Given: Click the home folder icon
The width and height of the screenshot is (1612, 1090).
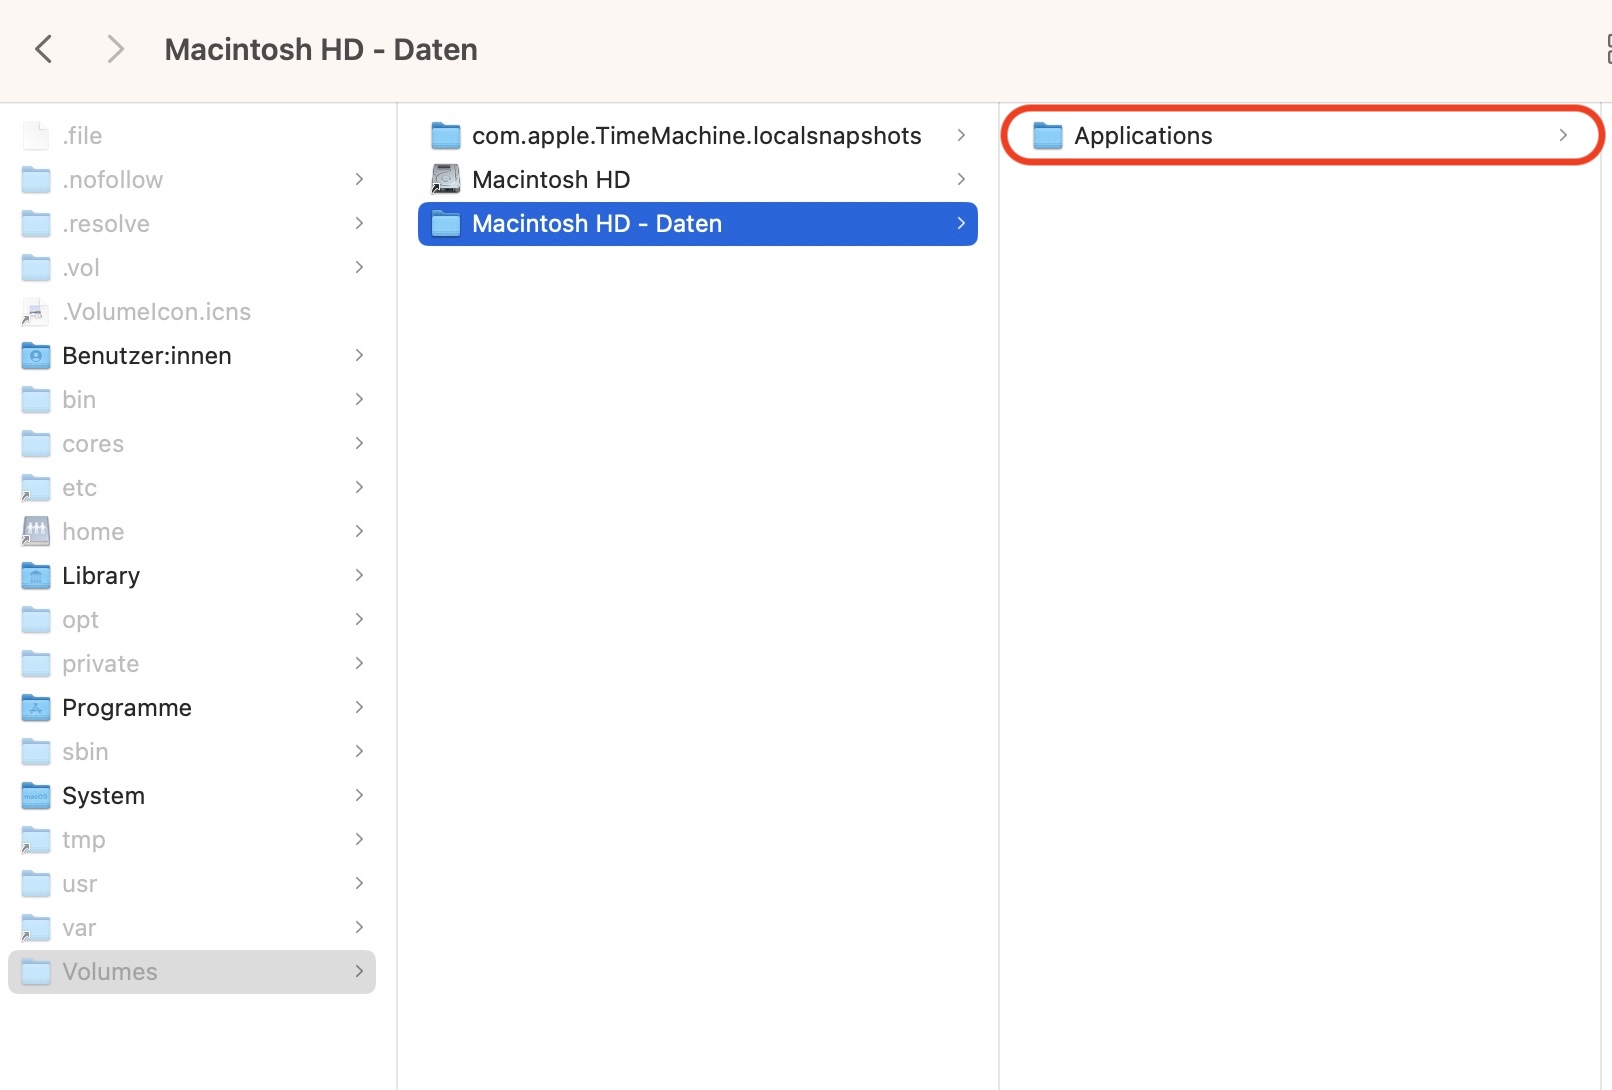Looking at the screenshot, I should [36, 532].
